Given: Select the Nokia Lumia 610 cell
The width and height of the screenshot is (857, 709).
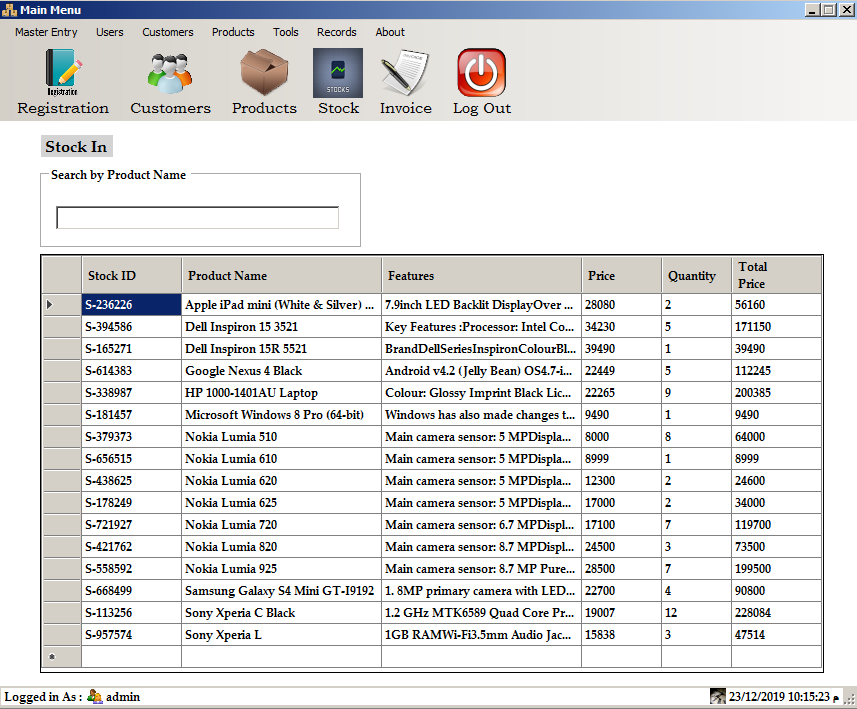Looking at the screenshot, I should pos(281,459).
